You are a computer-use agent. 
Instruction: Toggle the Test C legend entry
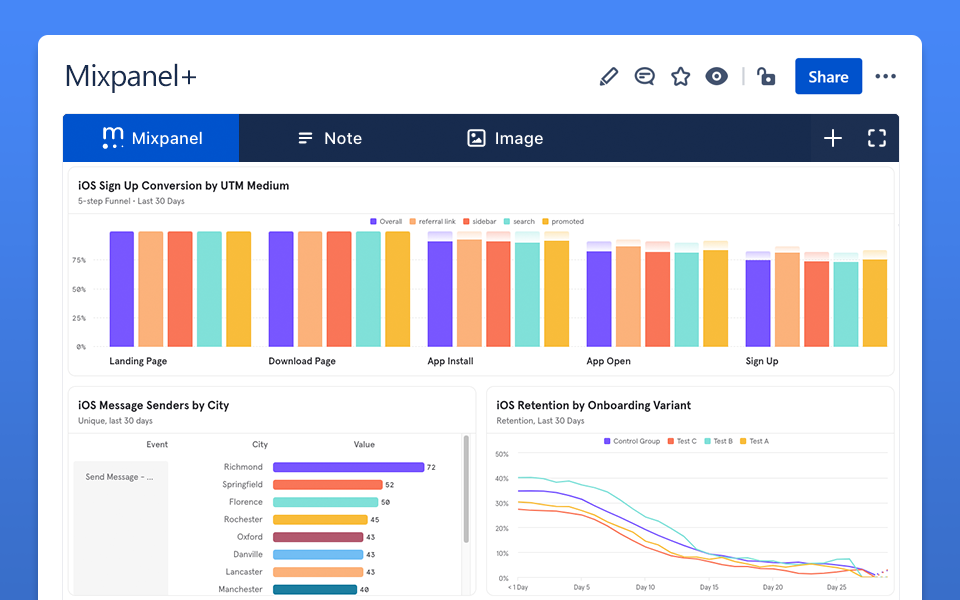pos(682,441)
